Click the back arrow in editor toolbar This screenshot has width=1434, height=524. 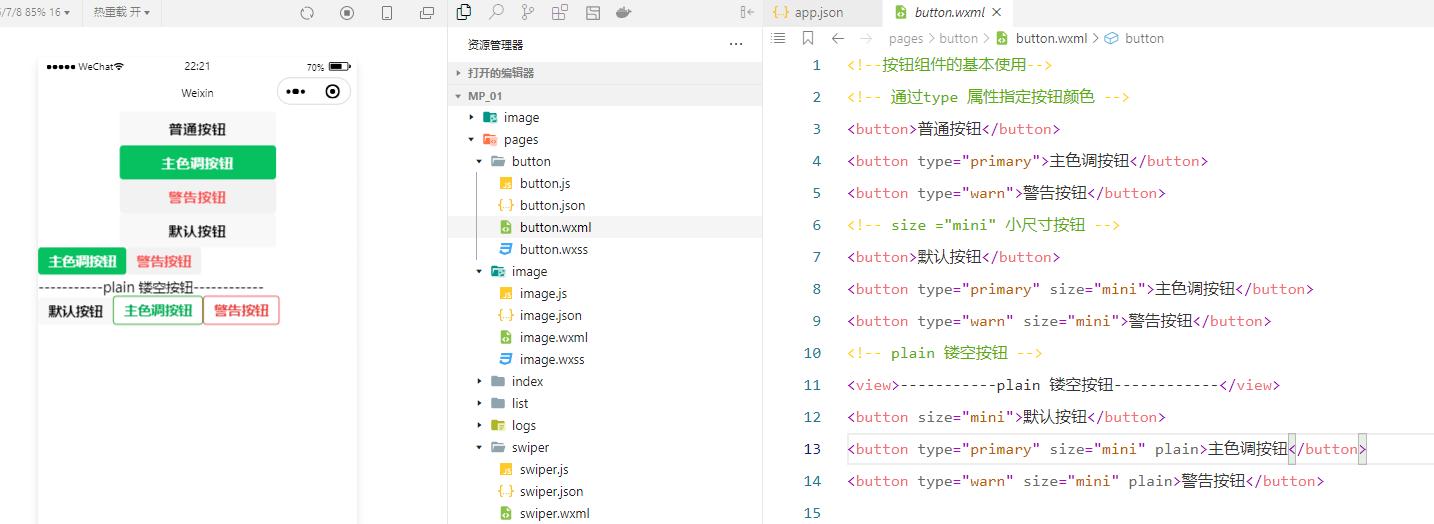(838, 38)
